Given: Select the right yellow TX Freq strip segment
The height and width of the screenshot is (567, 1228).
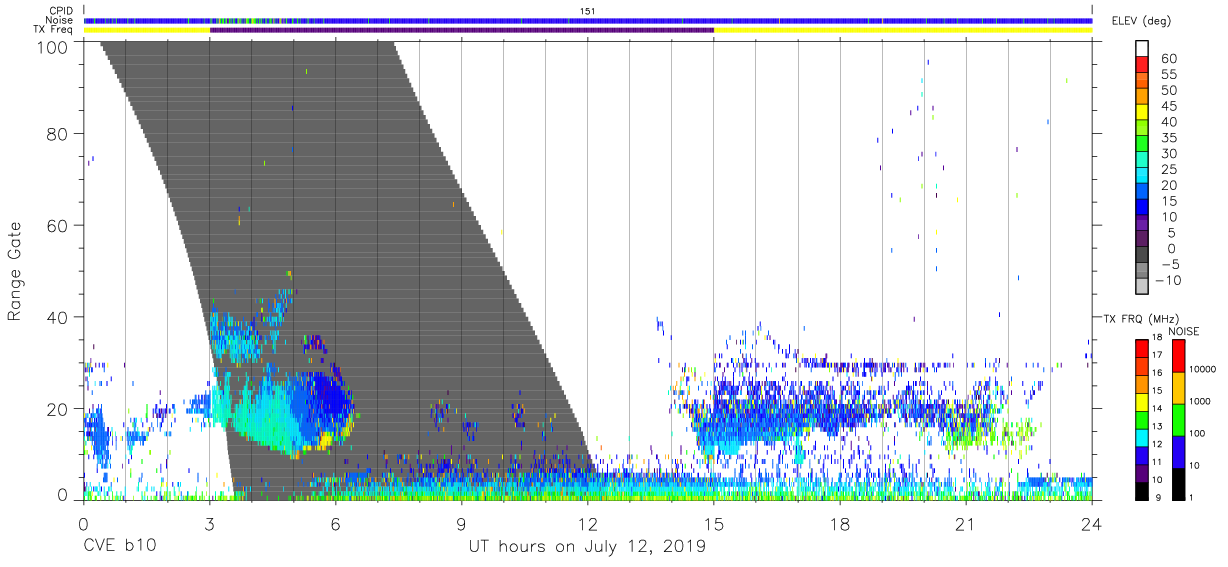Looking at the screenshot, I should click(x=903, y=30).
